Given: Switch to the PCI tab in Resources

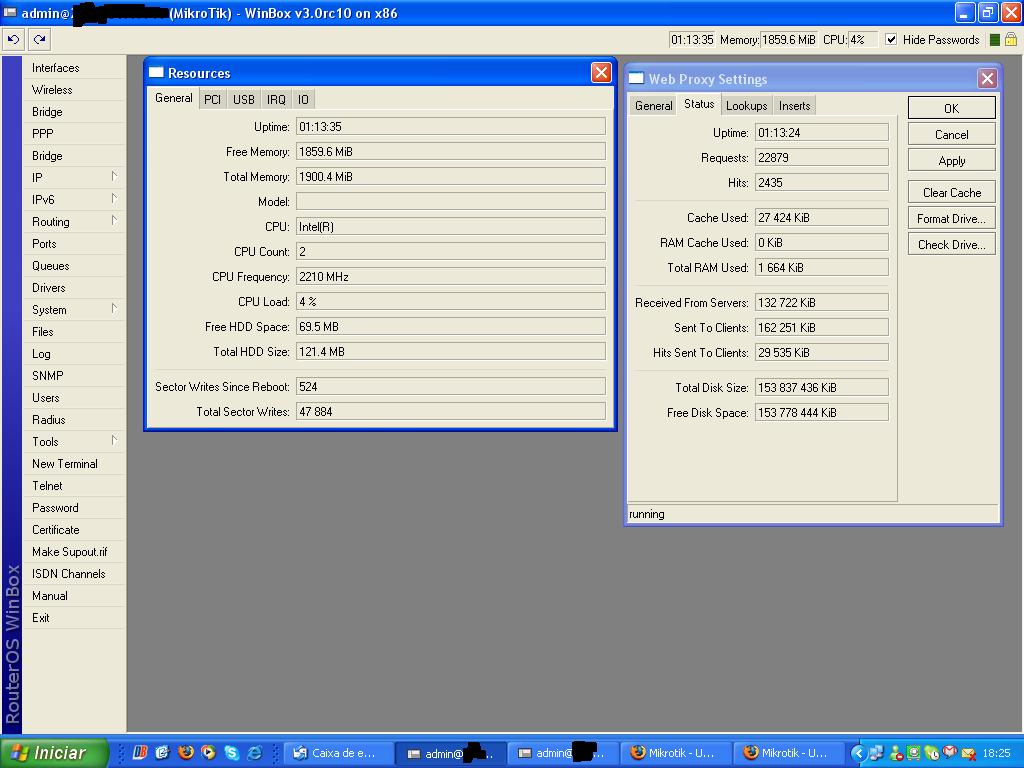Looking at the screenshot, I should (212, 99).
